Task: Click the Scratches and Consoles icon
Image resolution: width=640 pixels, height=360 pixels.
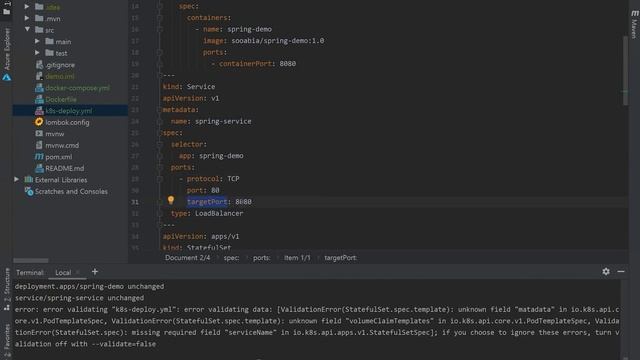Action: [x=29, y=191]
